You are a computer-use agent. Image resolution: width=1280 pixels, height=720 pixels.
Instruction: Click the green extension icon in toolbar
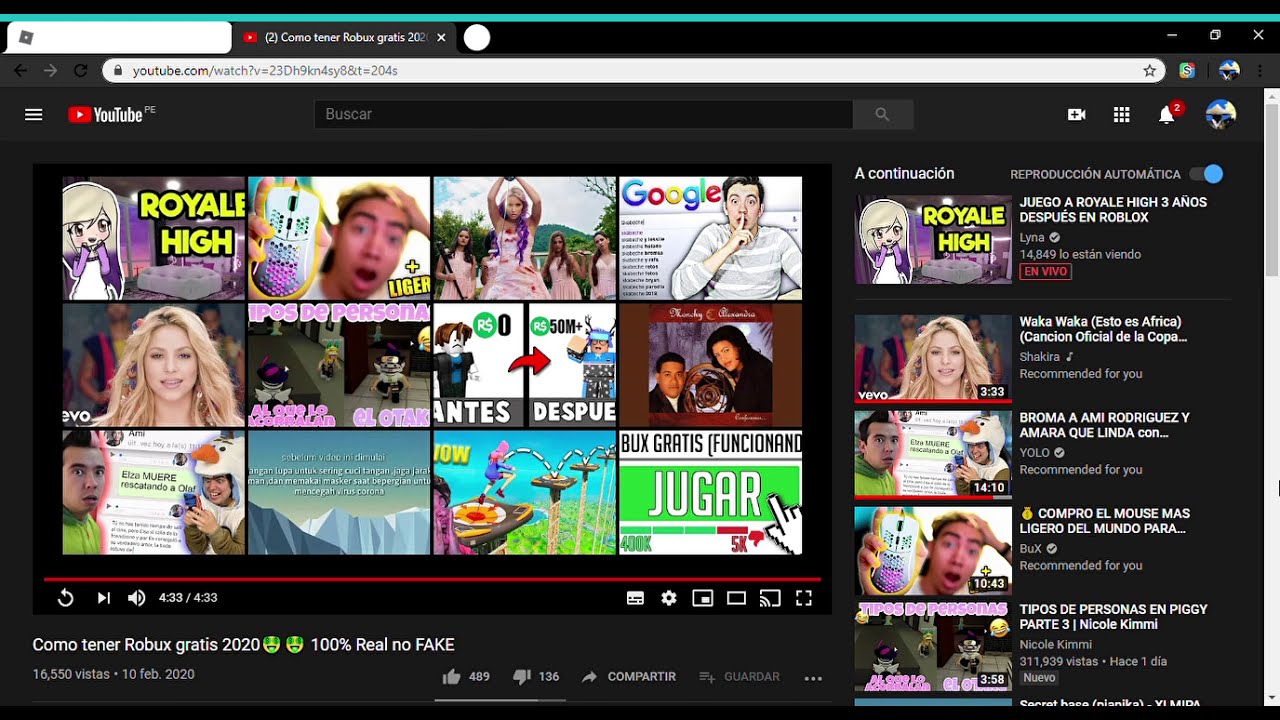pyautogui.click(x=1187, y=71)
